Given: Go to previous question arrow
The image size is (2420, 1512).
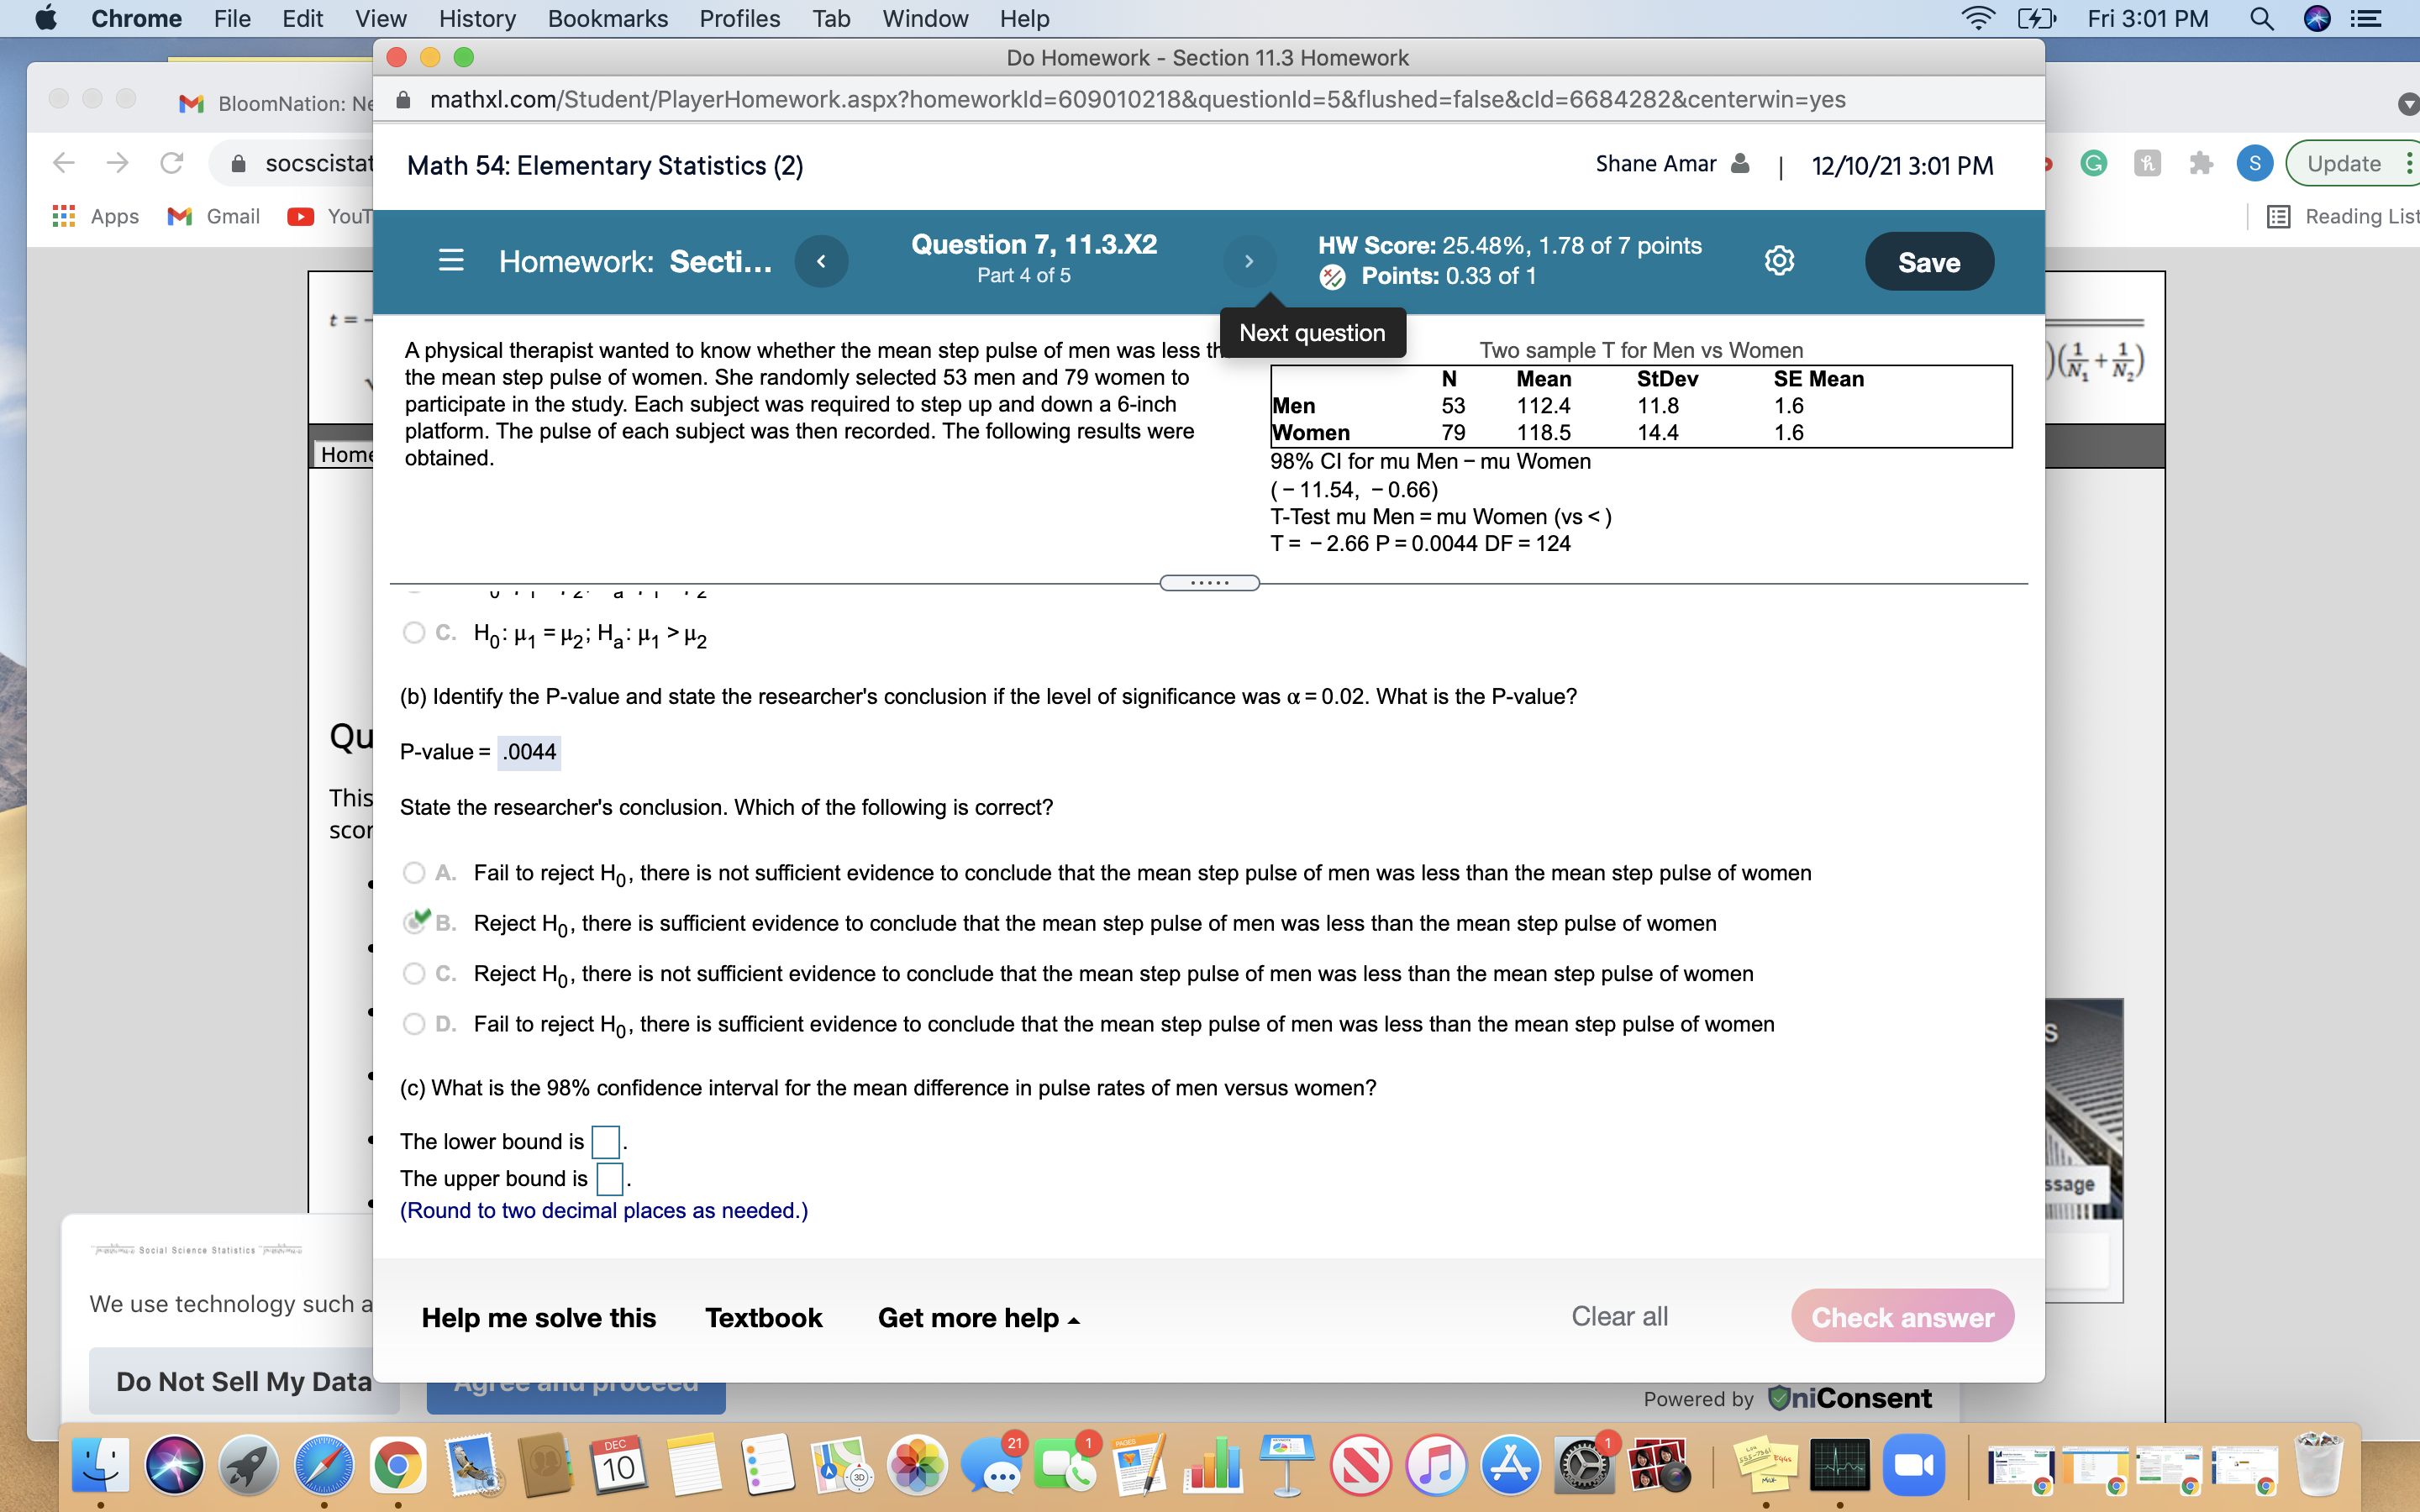Looking at the screenshot, I should coord(821,261).
